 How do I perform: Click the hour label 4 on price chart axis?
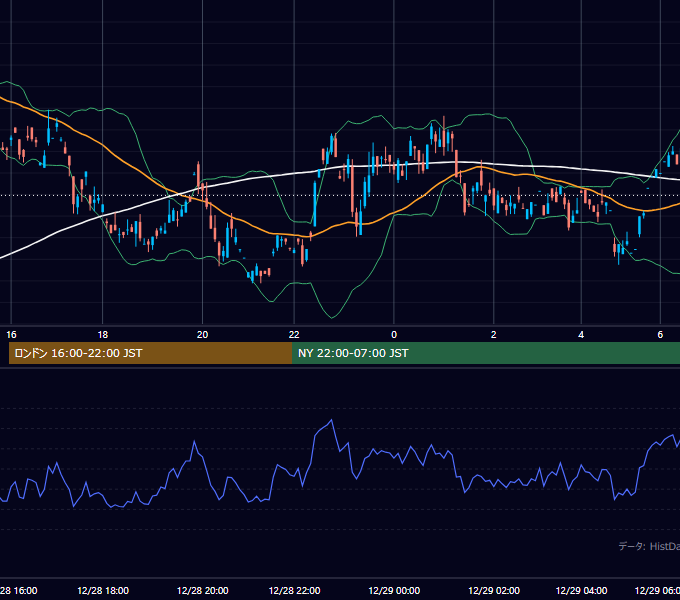pyautogui.click(x=581, y=335)
